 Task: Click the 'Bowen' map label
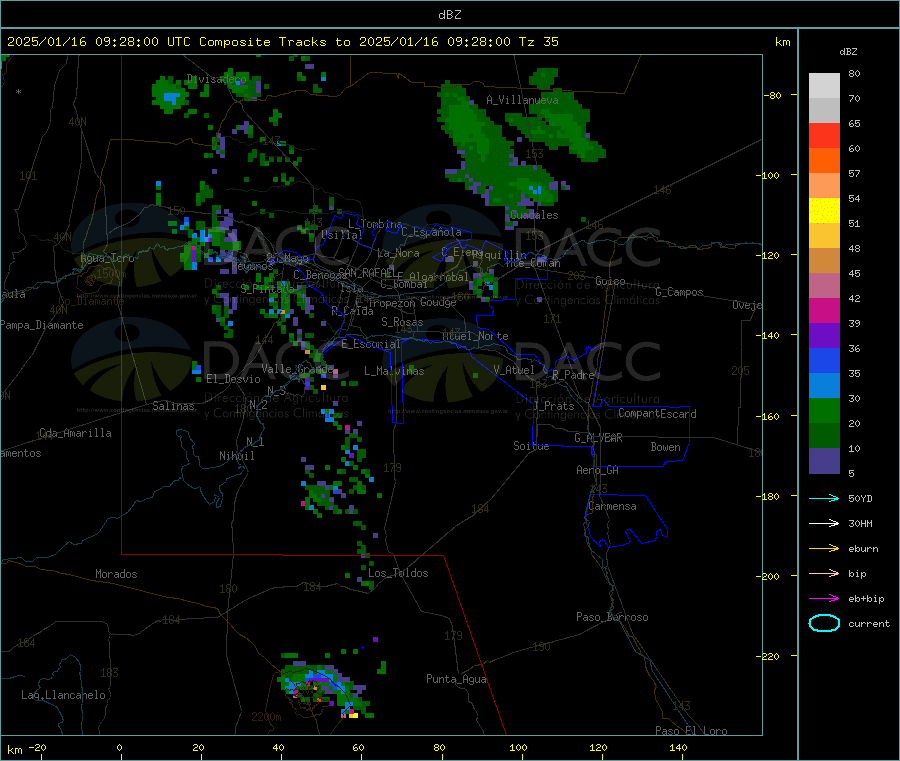coord(665,447)
